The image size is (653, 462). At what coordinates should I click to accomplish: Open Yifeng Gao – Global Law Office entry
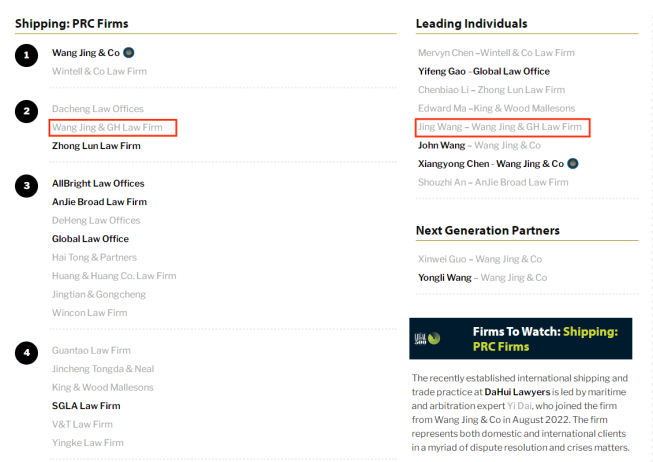(x=484, y=71)
